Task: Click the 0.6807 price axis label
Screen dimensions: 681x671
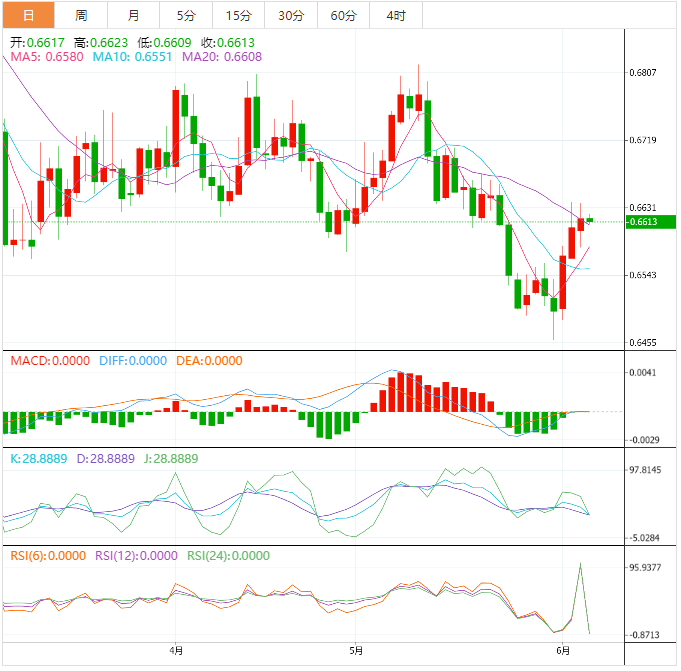Action: tap(646, 73)
